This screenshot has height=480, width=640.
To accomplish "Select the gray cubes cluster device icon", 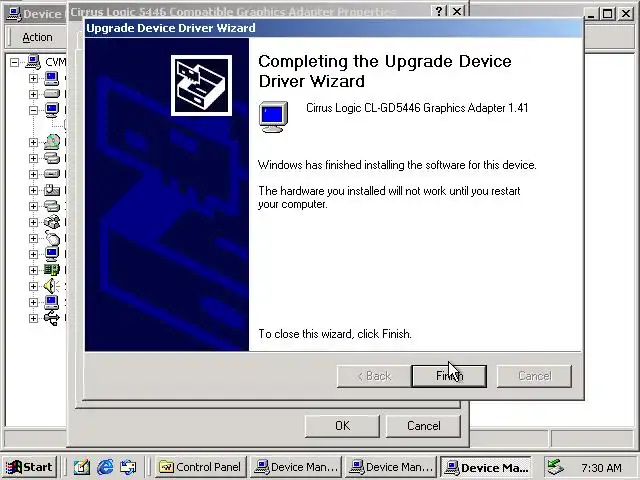I will pos(52,222).
